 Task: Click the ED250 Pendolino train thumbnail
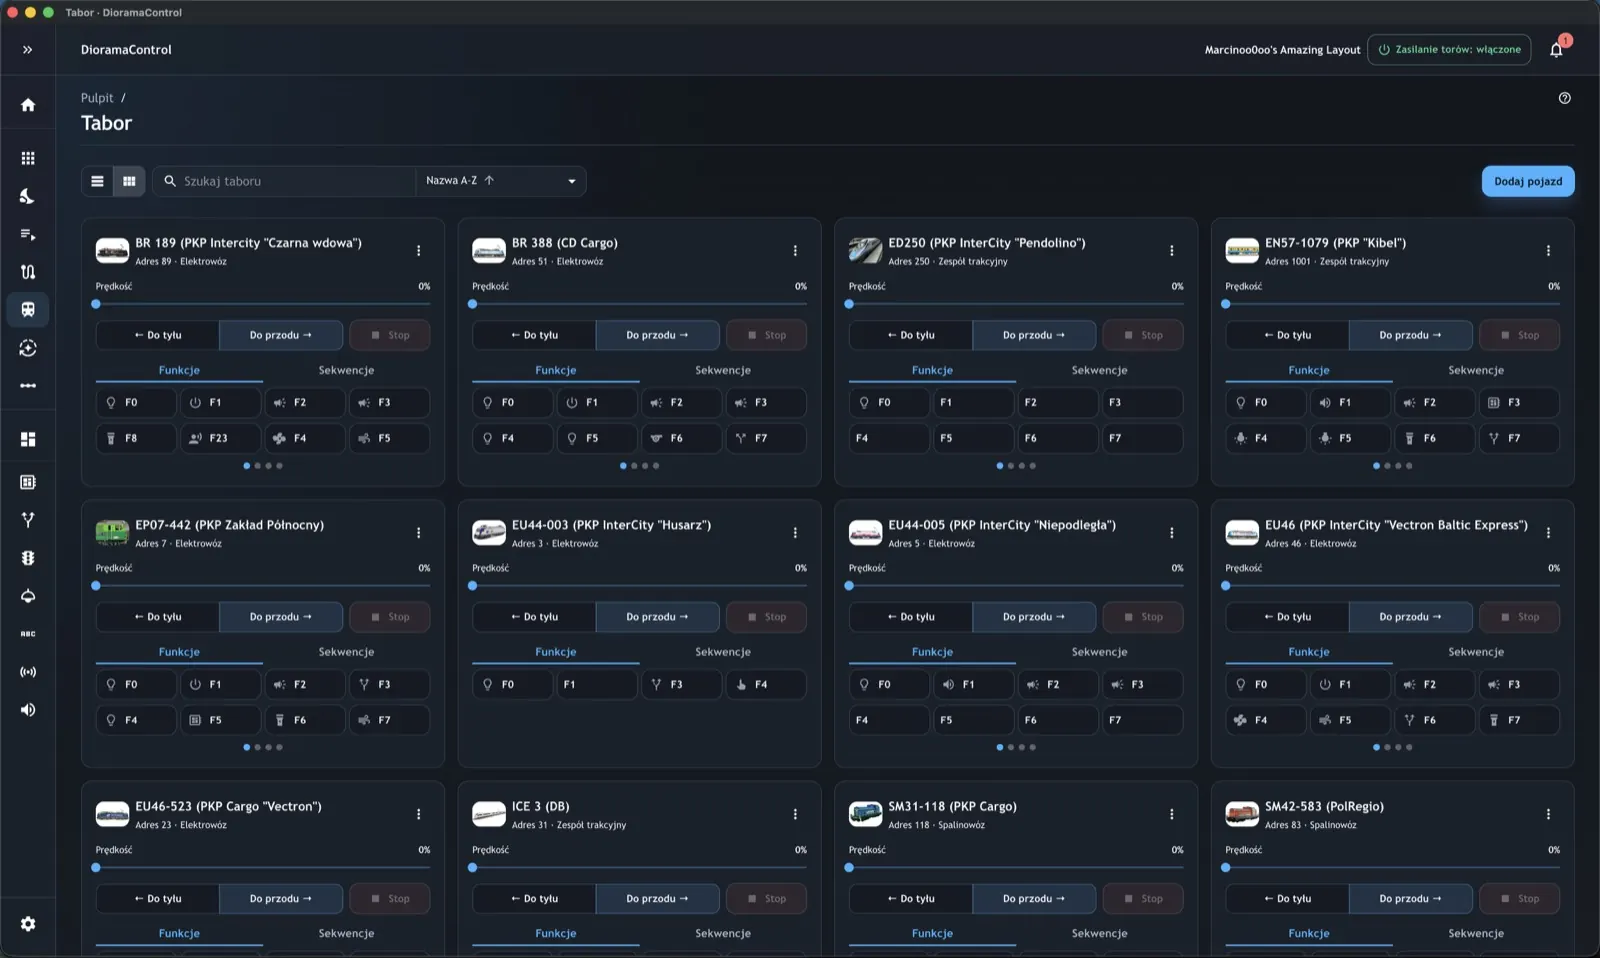(x=865, y=250)
